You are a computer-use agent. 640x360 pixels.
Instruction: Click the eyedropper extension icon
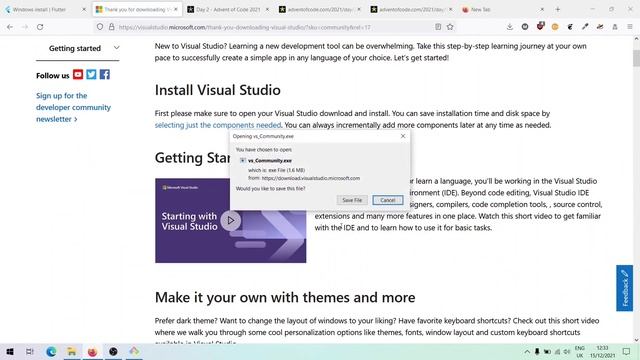point(585,27)
